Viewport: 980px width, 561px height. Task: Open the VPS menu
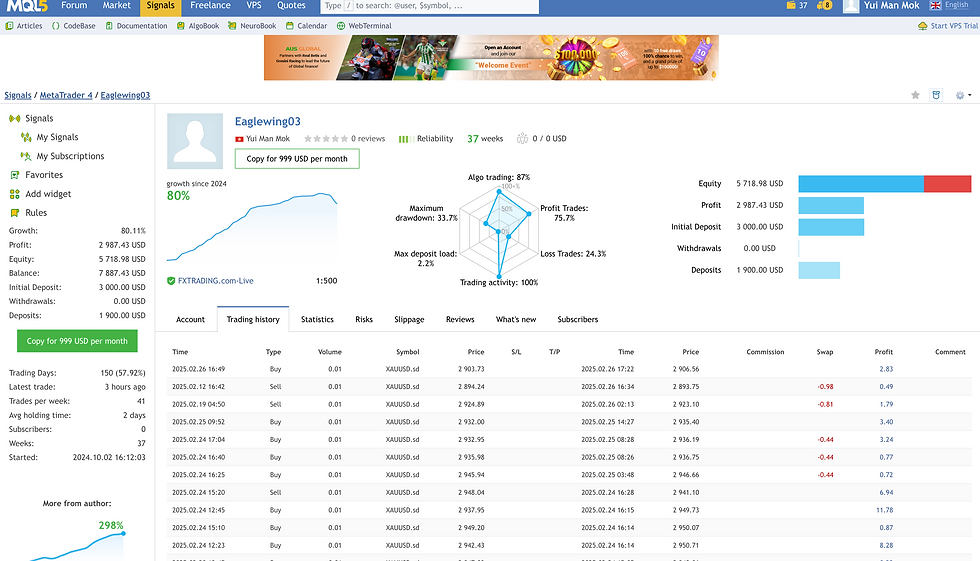[x=254, y=6]
